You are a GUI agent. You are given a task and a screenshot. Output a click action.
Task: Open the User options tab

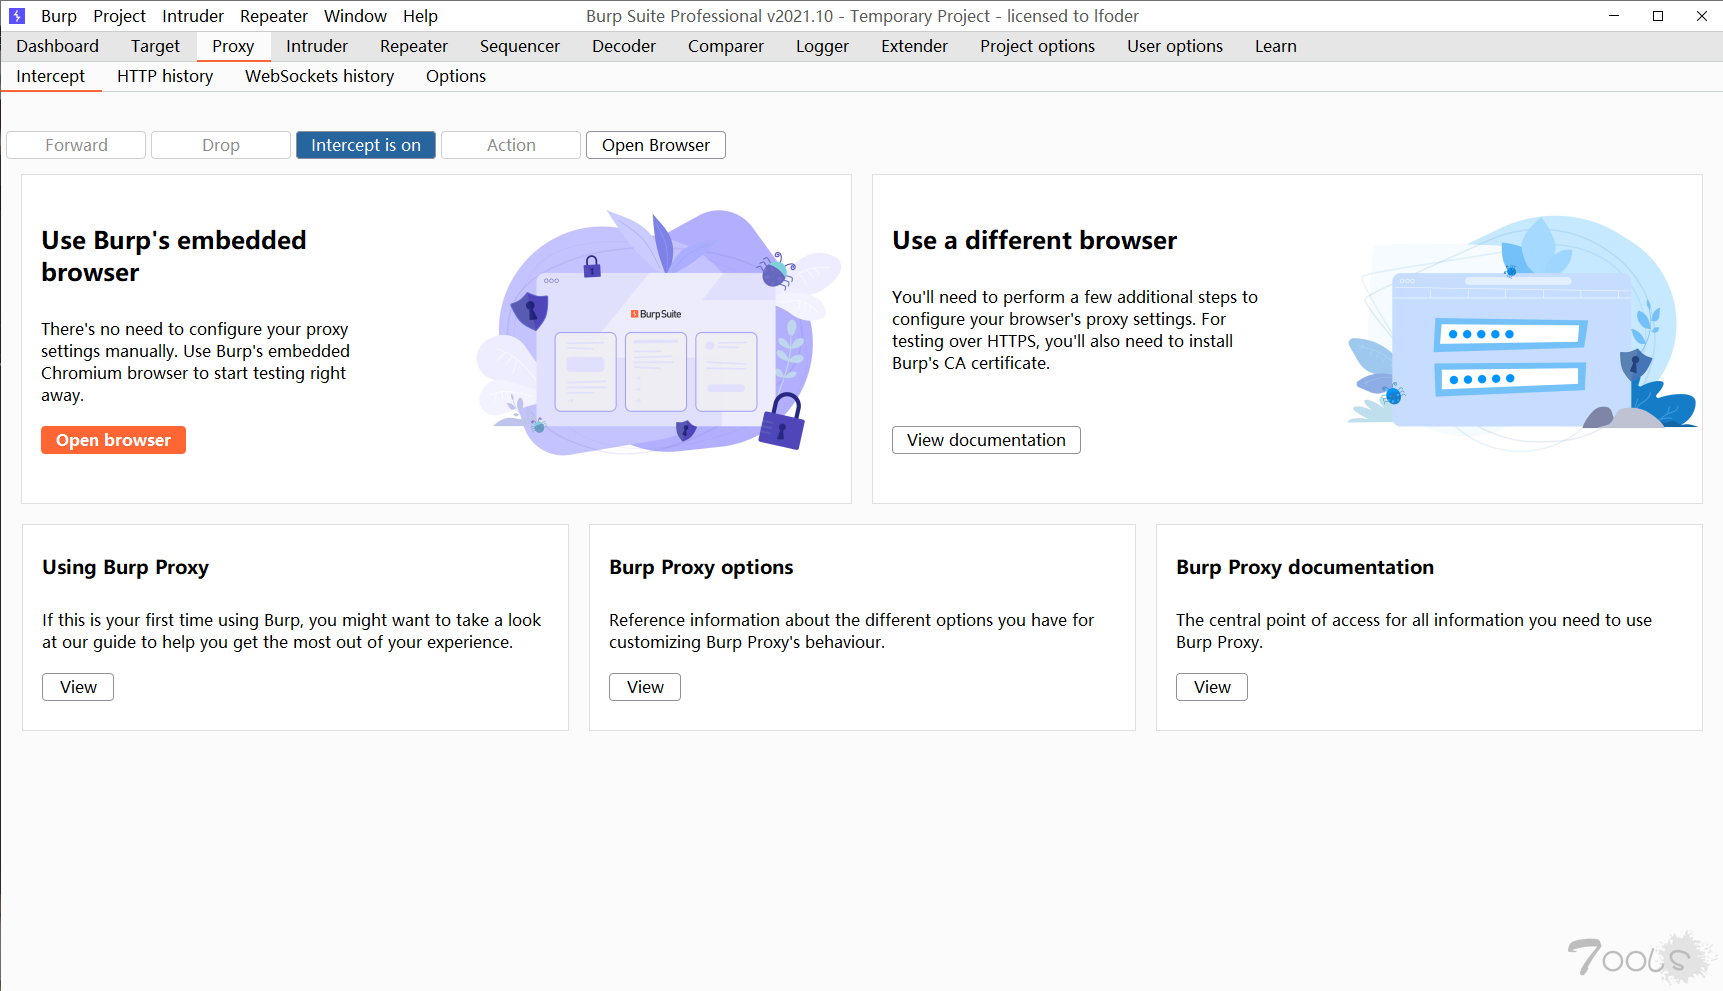(1175, 46)
